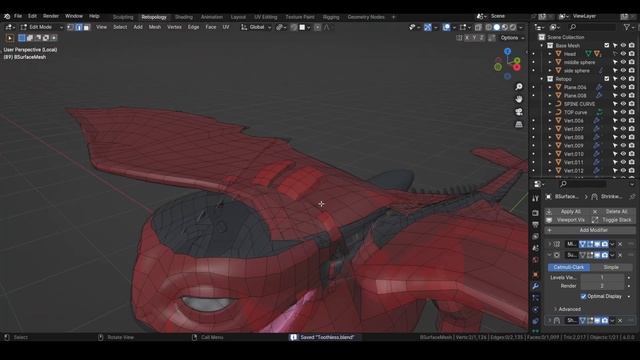Switch to the Sculpting workspace tab
This screenshot has width=640, height=360.
123,17
